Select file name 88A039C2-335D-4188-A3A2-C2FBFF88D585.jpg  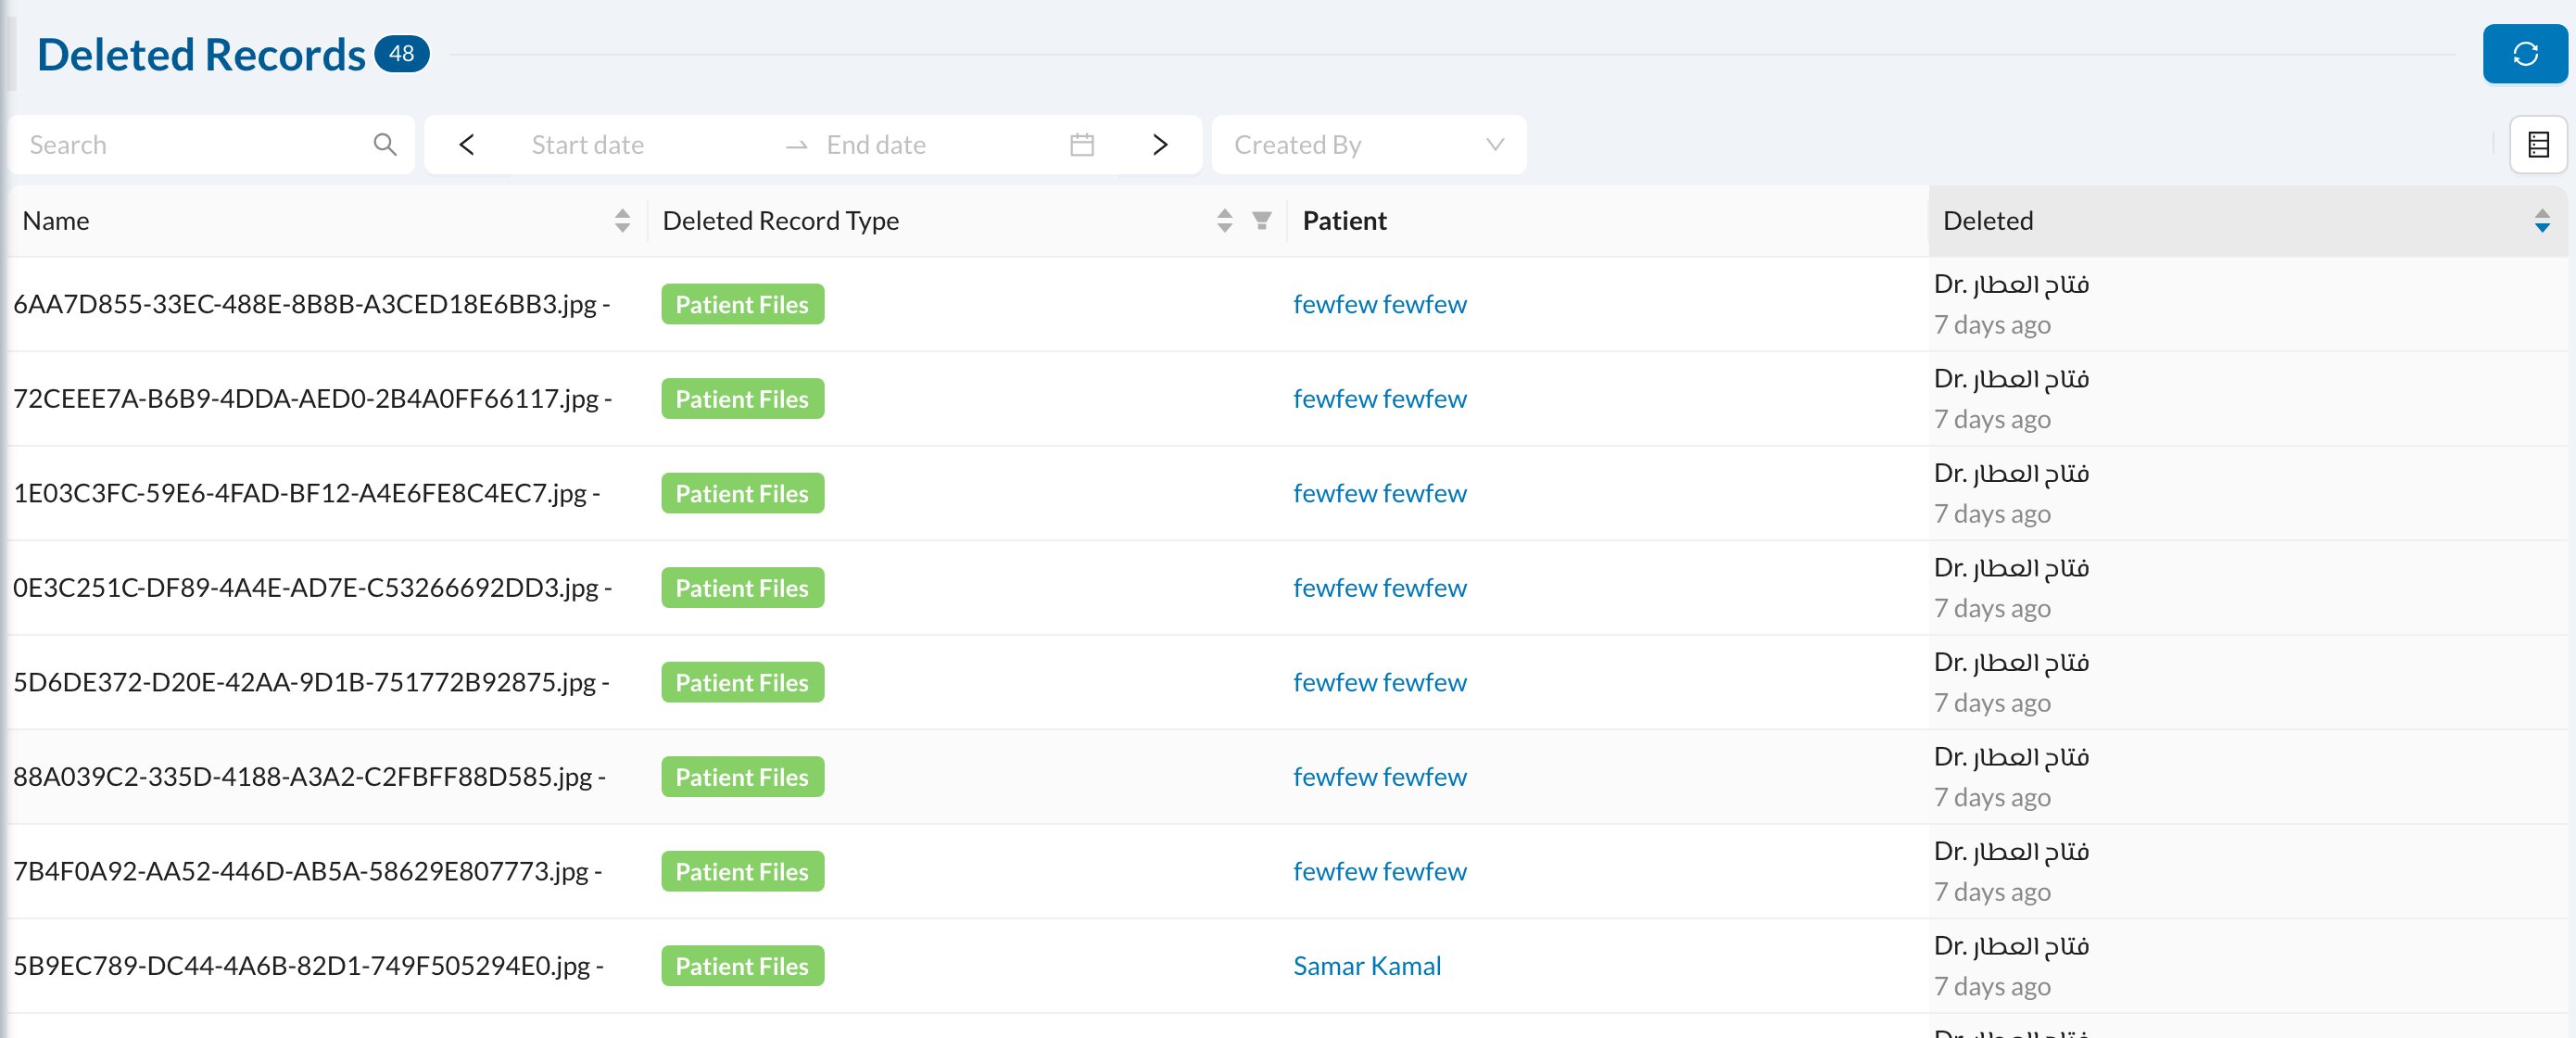303,777
